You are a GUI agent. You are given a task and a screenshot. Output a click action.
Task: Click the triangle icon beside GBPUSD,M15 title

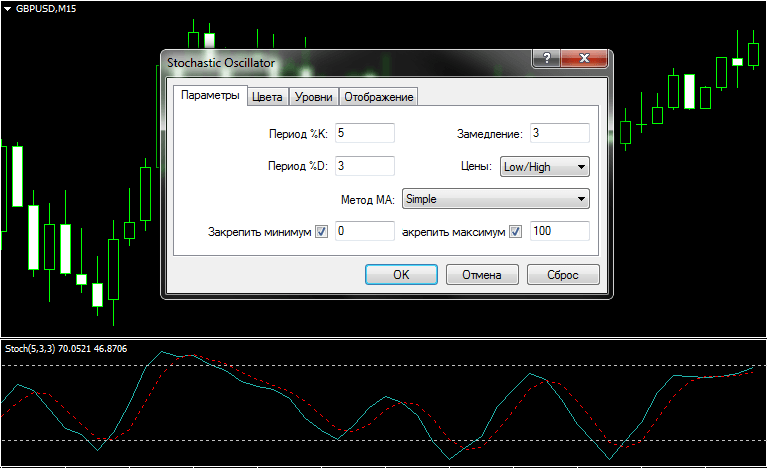(8, 7)
